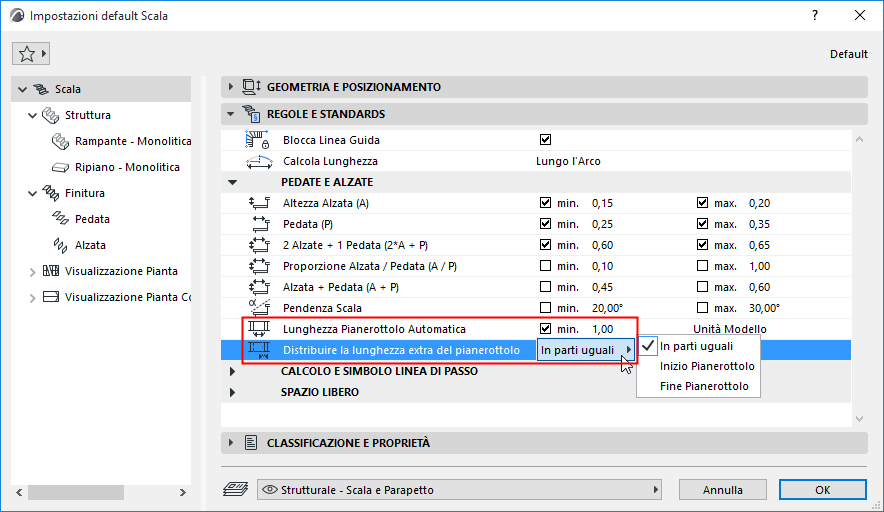This screenshot has width=884, height=512.
Task: Toggle Pedata (P) min checkbox
Action: (x=545, y=223)
